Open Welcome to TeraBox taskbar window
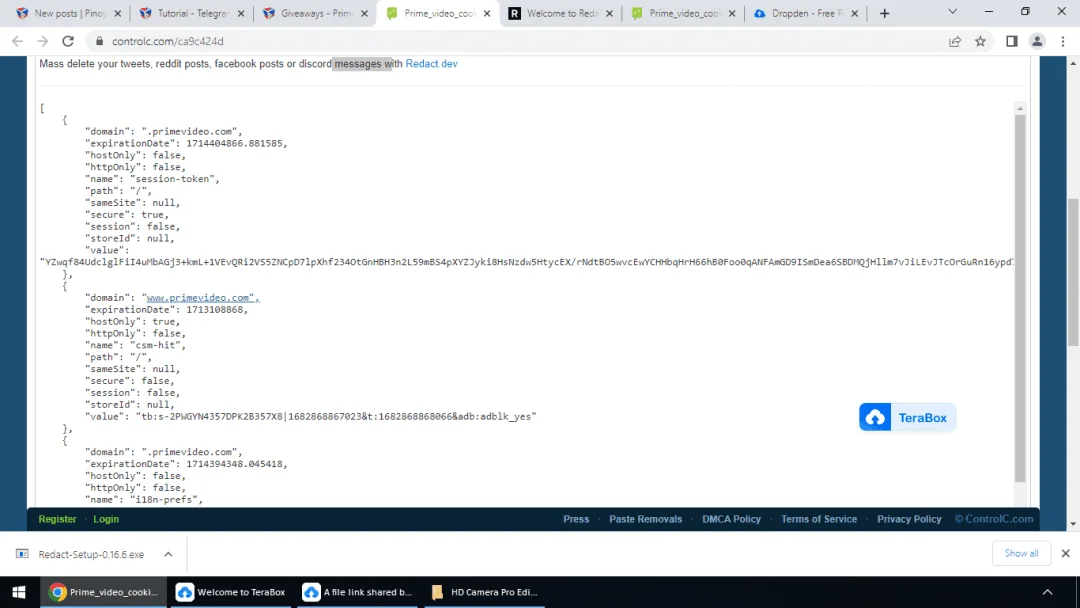Viewport: 1080px width, 608px height. tap(231, 592)
